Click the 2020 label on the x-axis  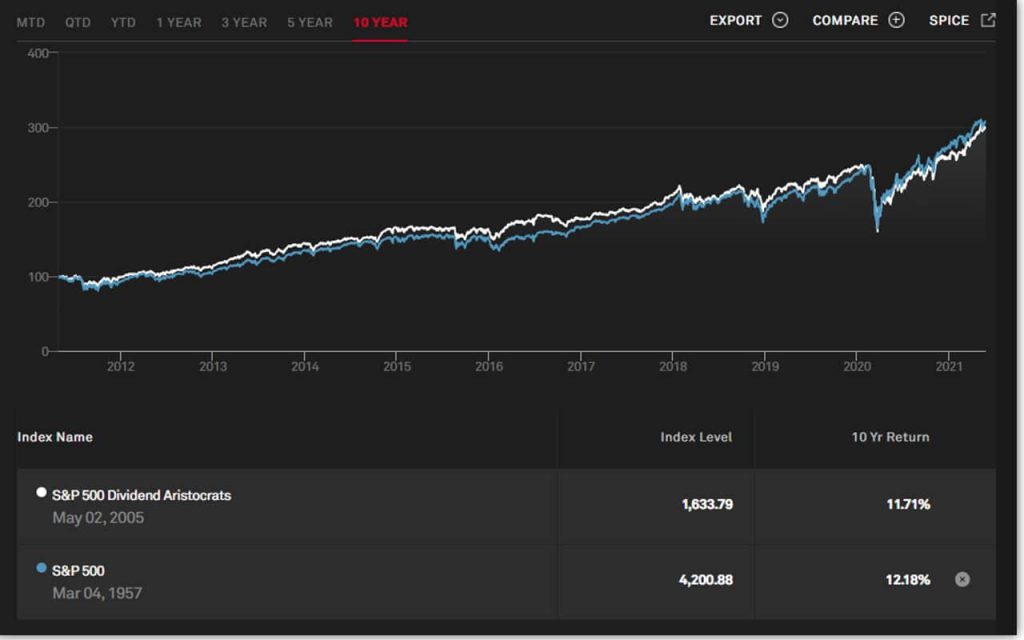(857, 366)
